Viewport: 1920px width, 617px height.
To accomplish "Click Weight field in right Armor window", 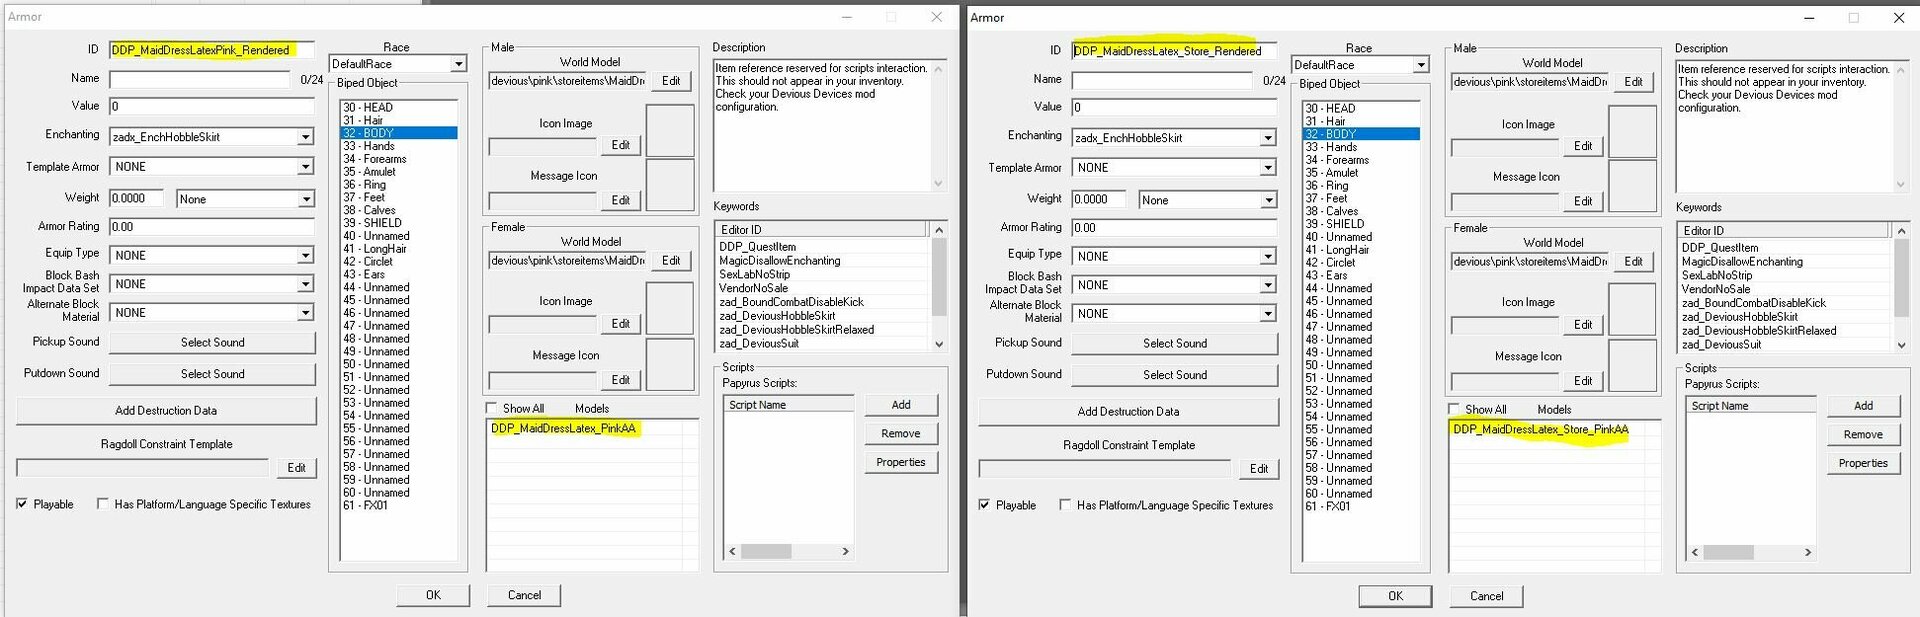I will coord(1099,200).
